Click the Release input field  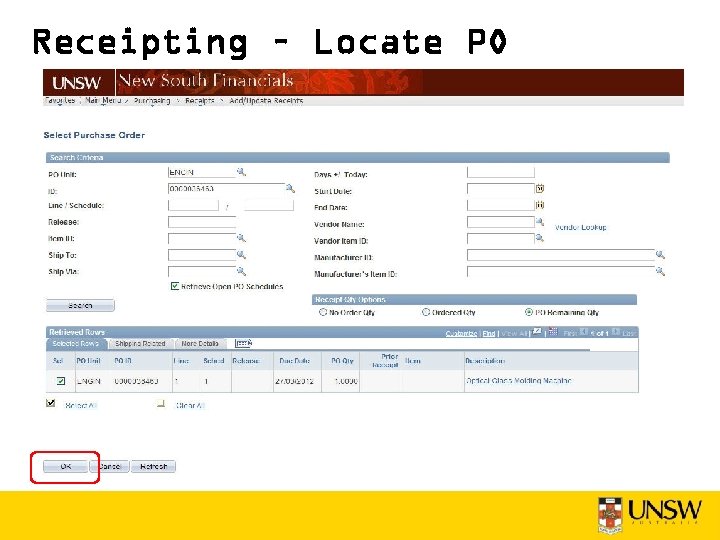202,222
